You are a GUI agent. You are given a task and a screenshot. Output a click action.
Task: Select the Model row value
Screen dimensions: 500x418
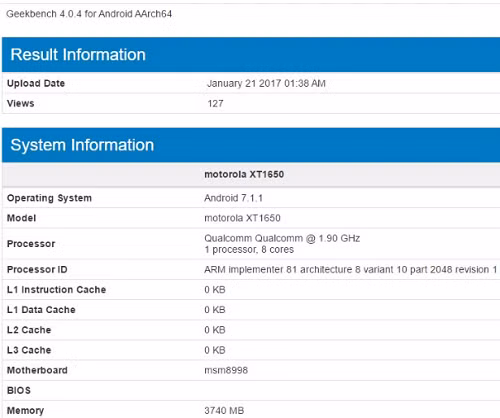coord(242,218)
